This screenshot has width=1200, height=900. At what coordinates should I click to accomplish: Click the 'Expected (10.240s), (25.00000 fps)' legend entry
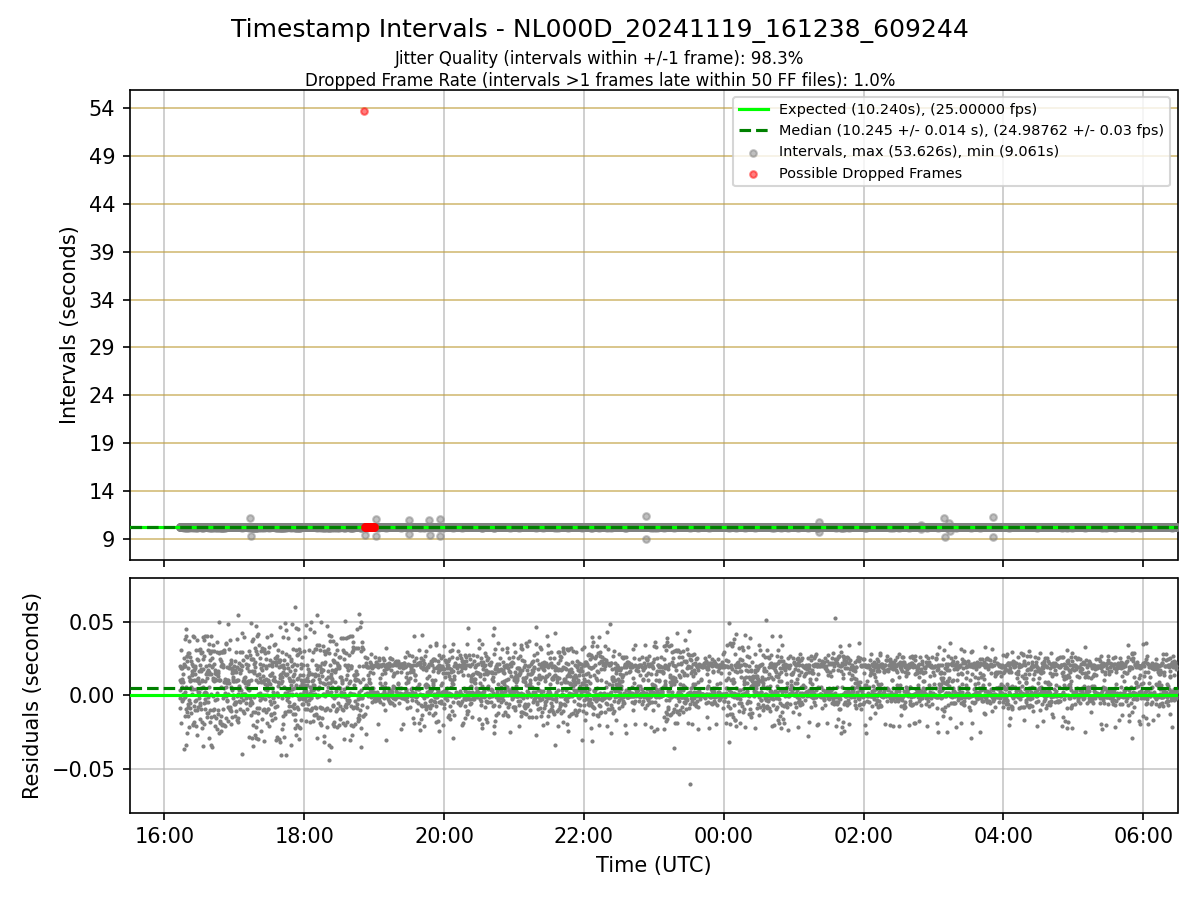pyautogui.click(x=907, y=109)
